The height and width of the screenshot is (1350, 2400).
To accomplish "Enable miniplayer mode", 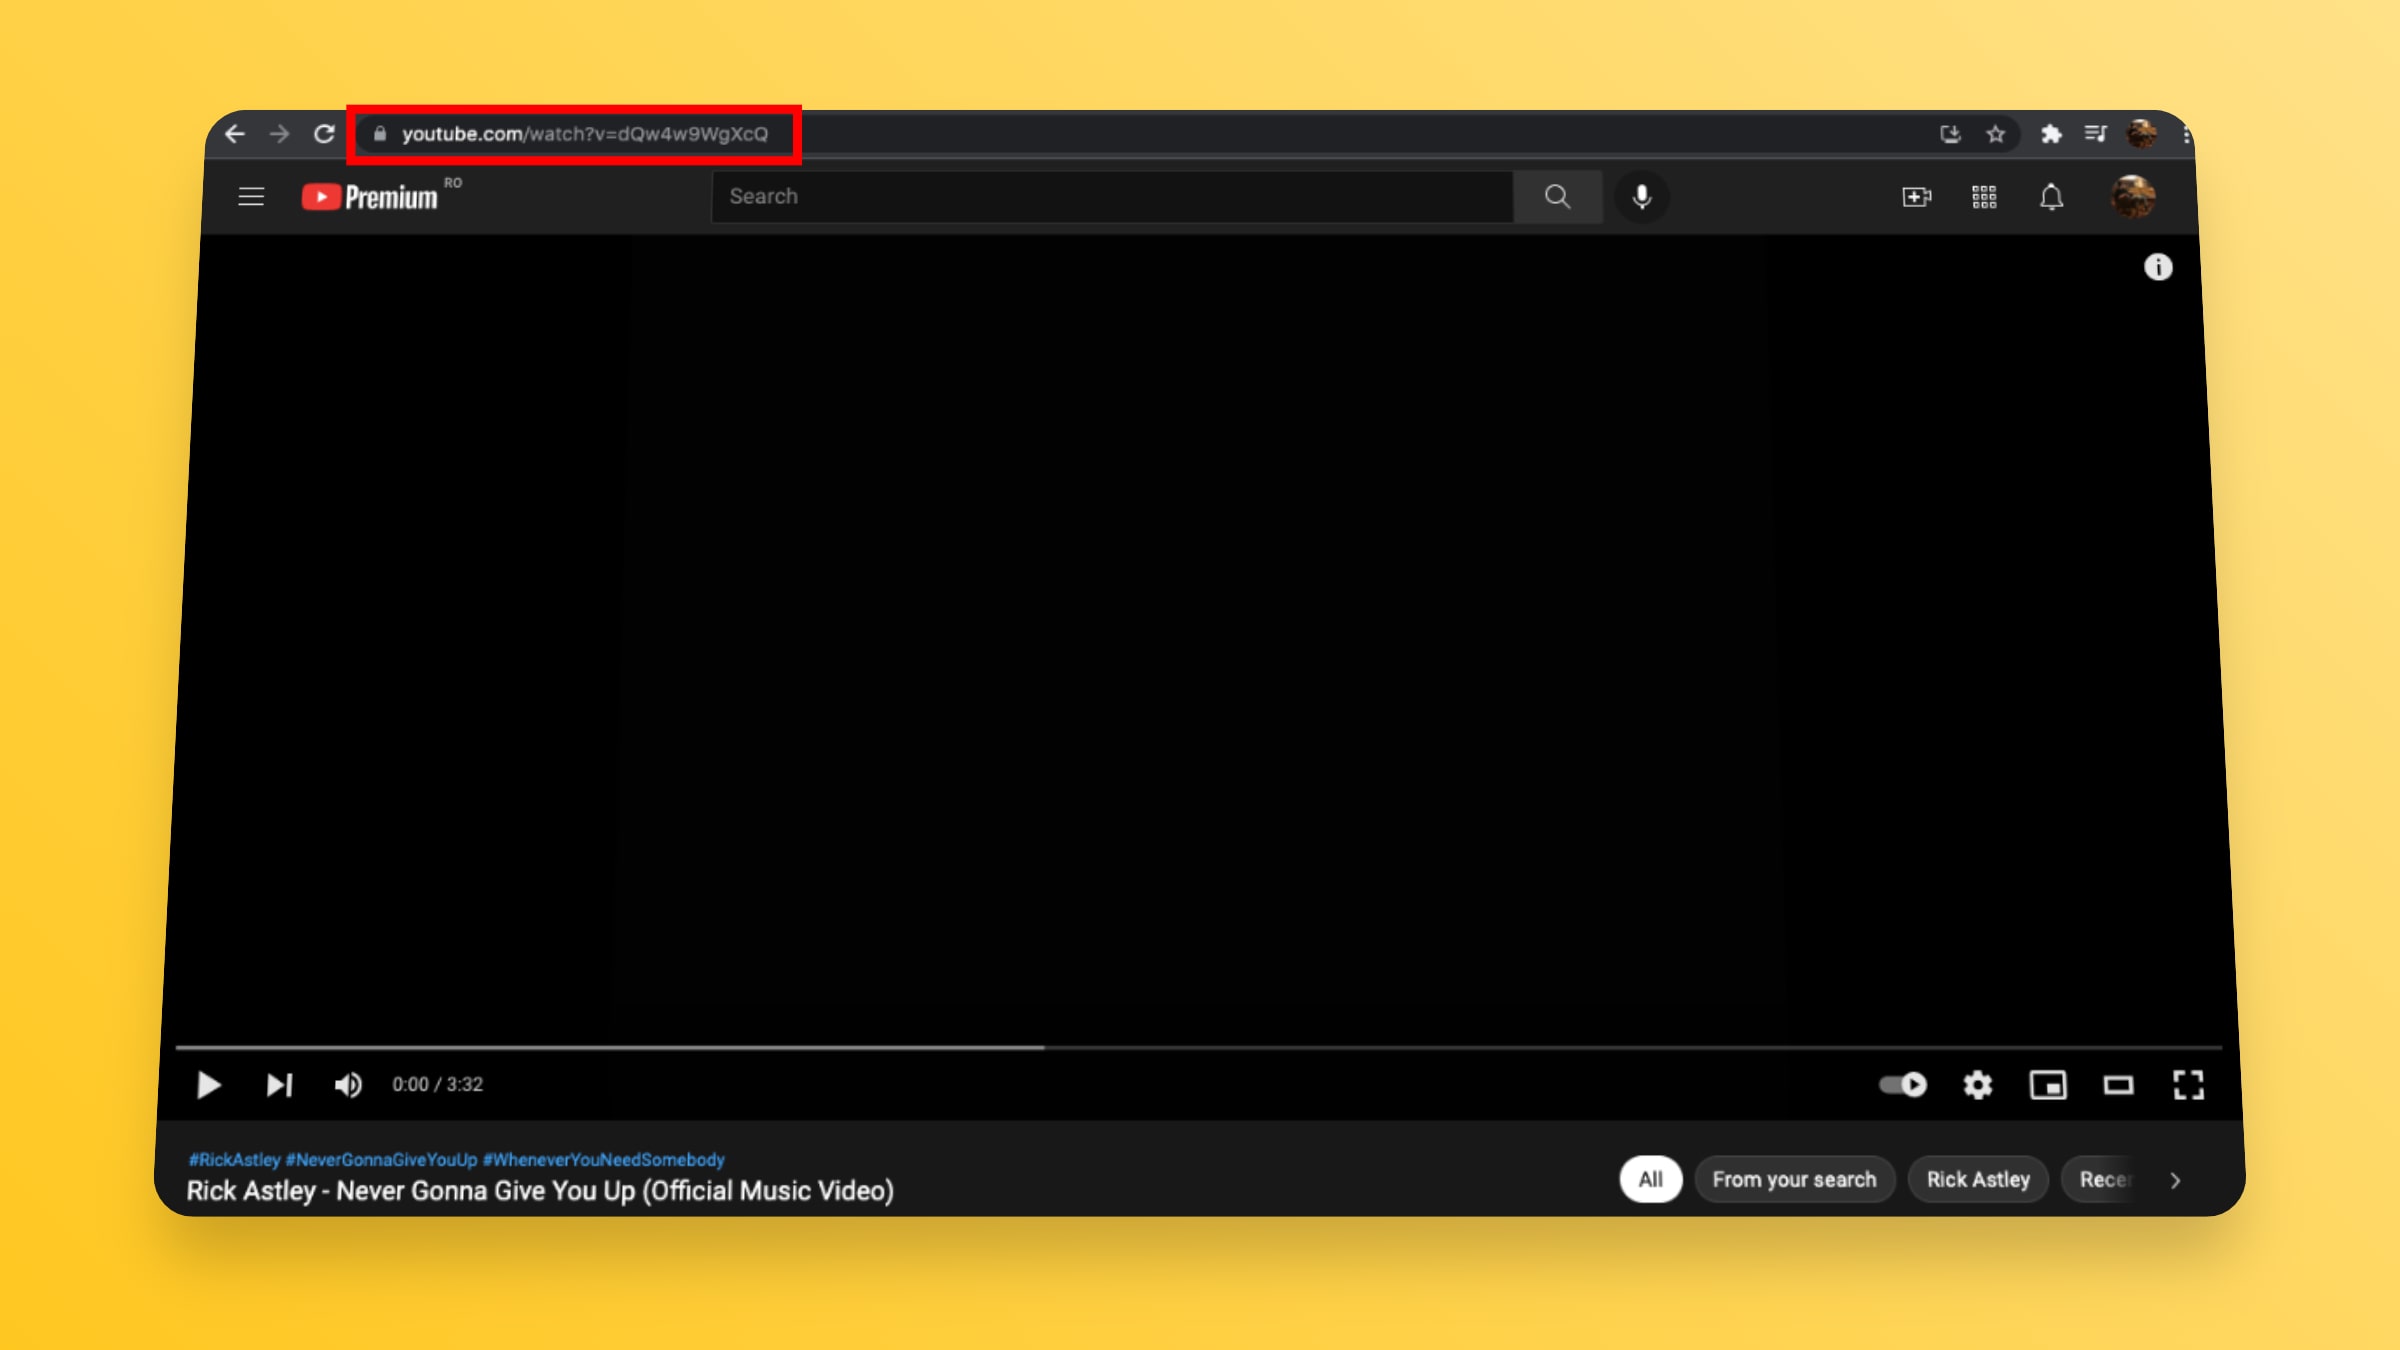I will click(2048, 1085).
